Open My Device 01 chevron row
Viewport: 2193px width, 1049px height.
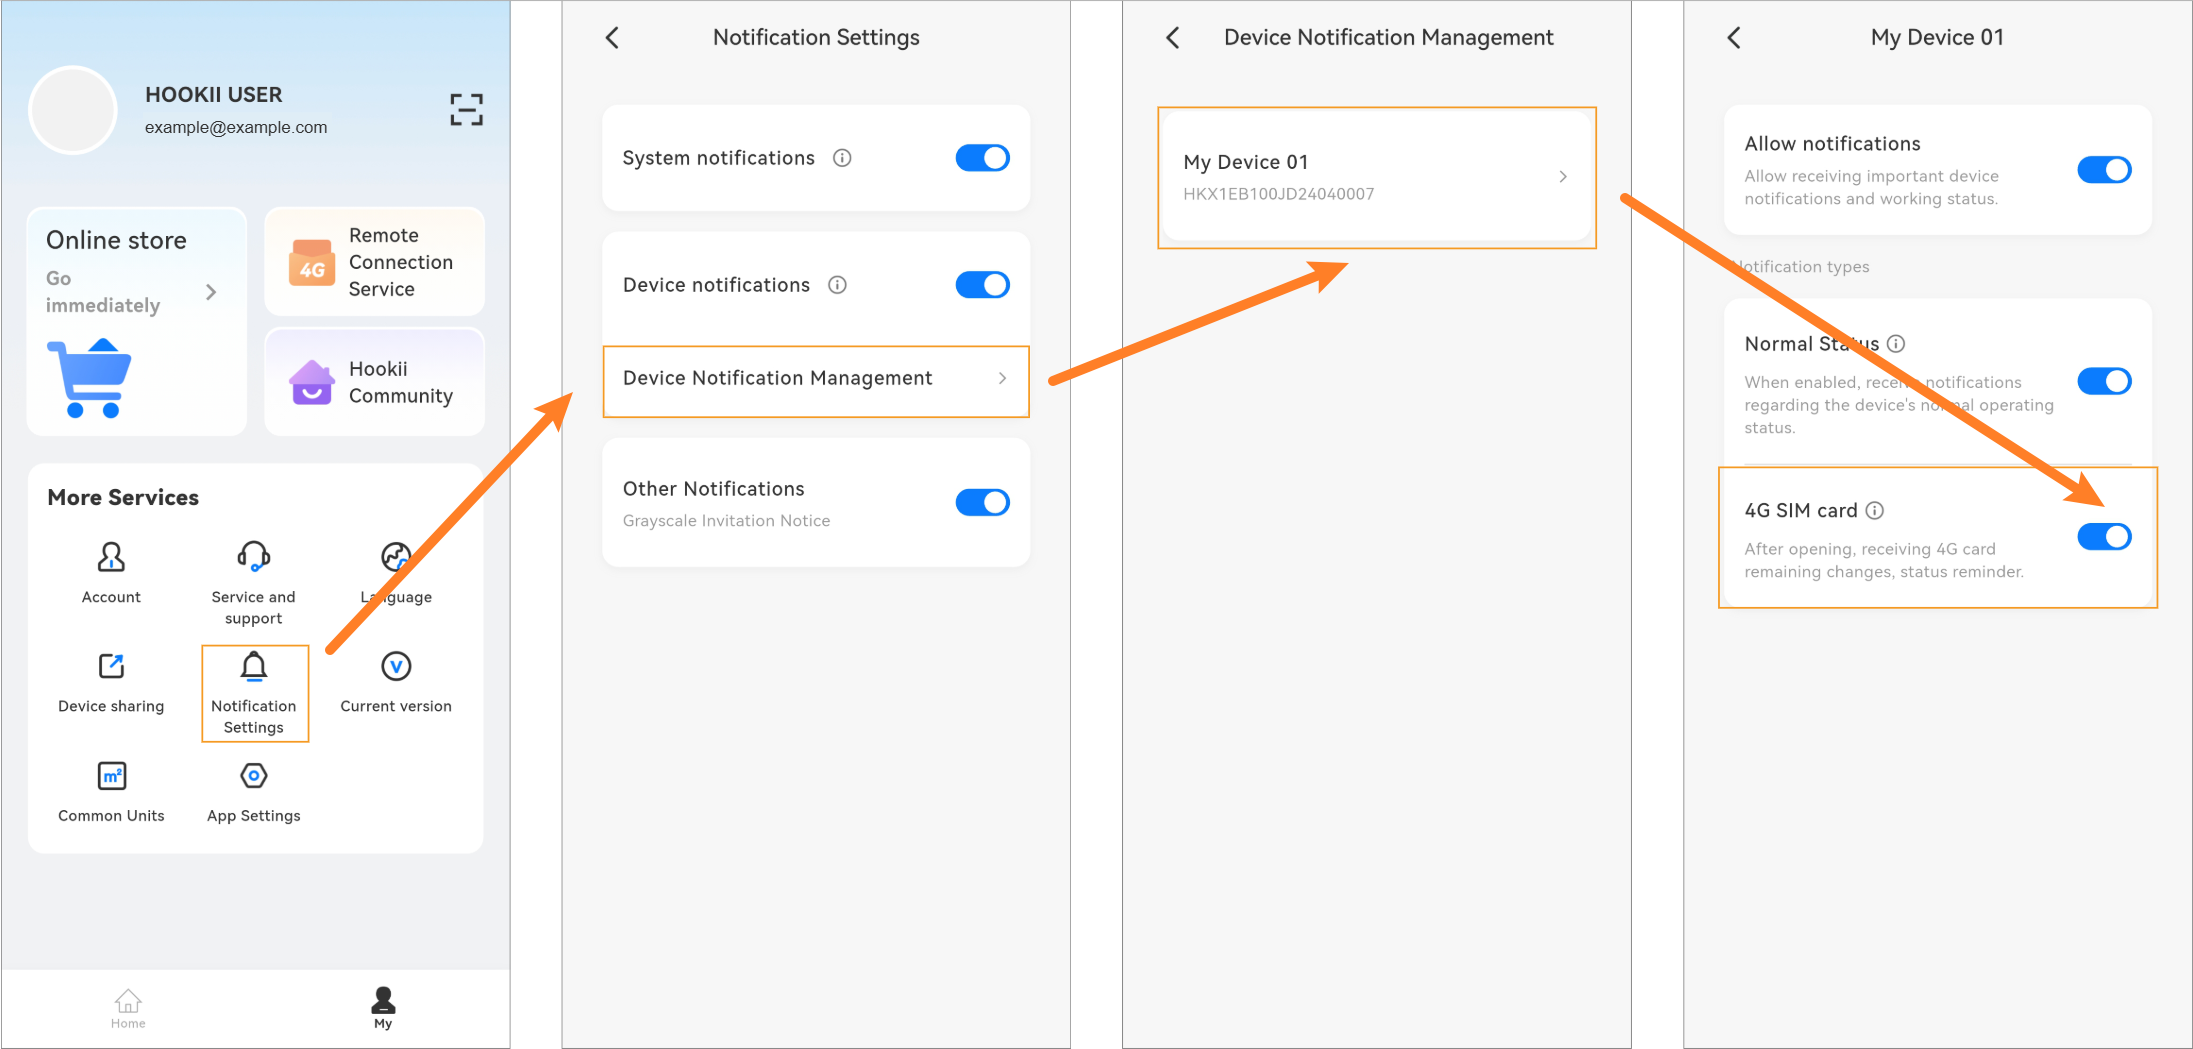click(1376, 177)
